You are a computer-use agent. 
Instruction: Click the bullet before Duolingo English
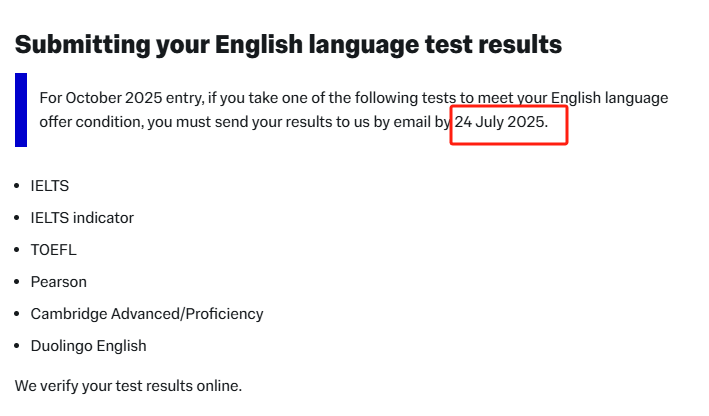click(x=17, y=346)
